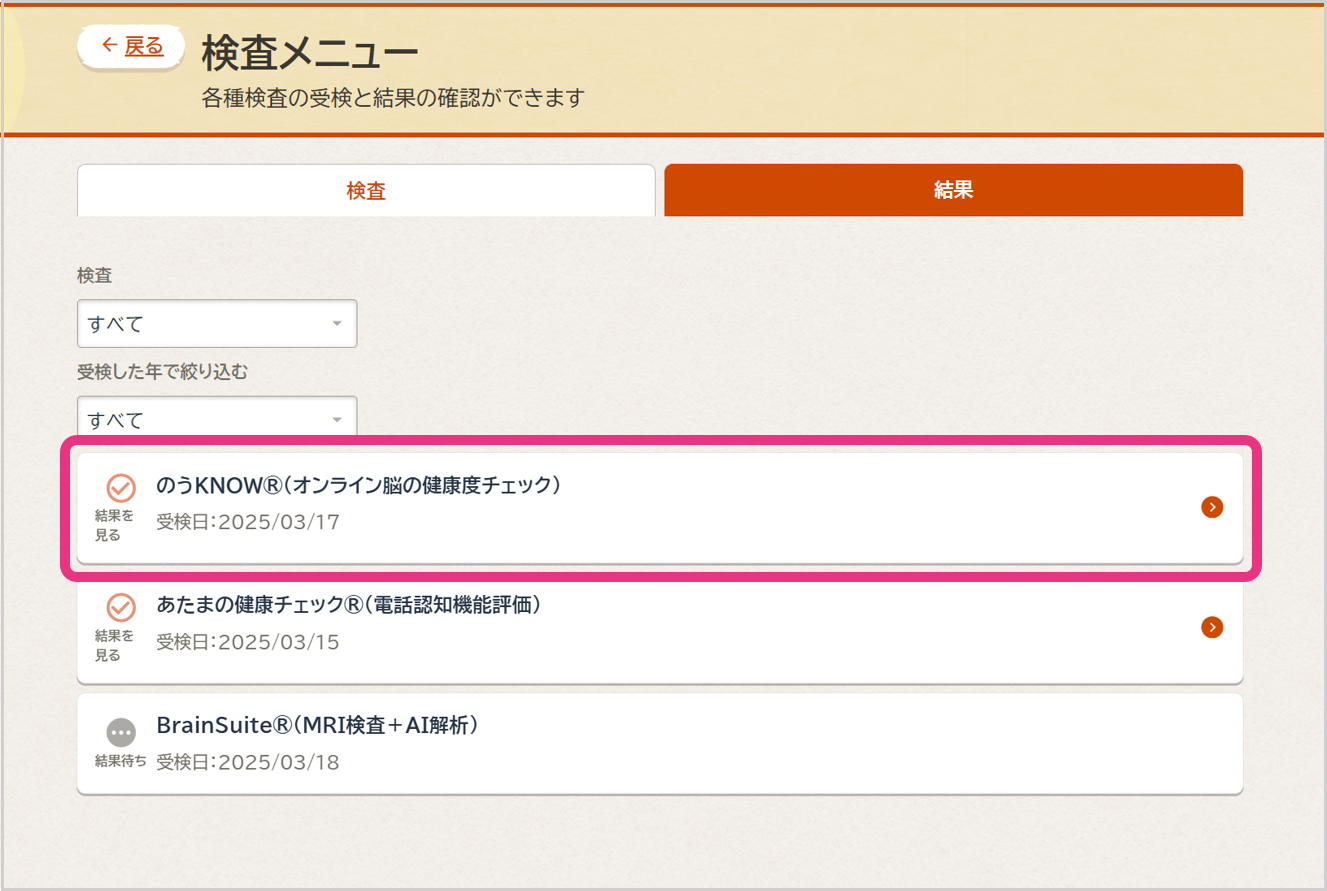The width and height of the screenshot is (1327, 891).
Task: Click the 受検日 2025/03/17 date text
Action: tap(248, 522)
